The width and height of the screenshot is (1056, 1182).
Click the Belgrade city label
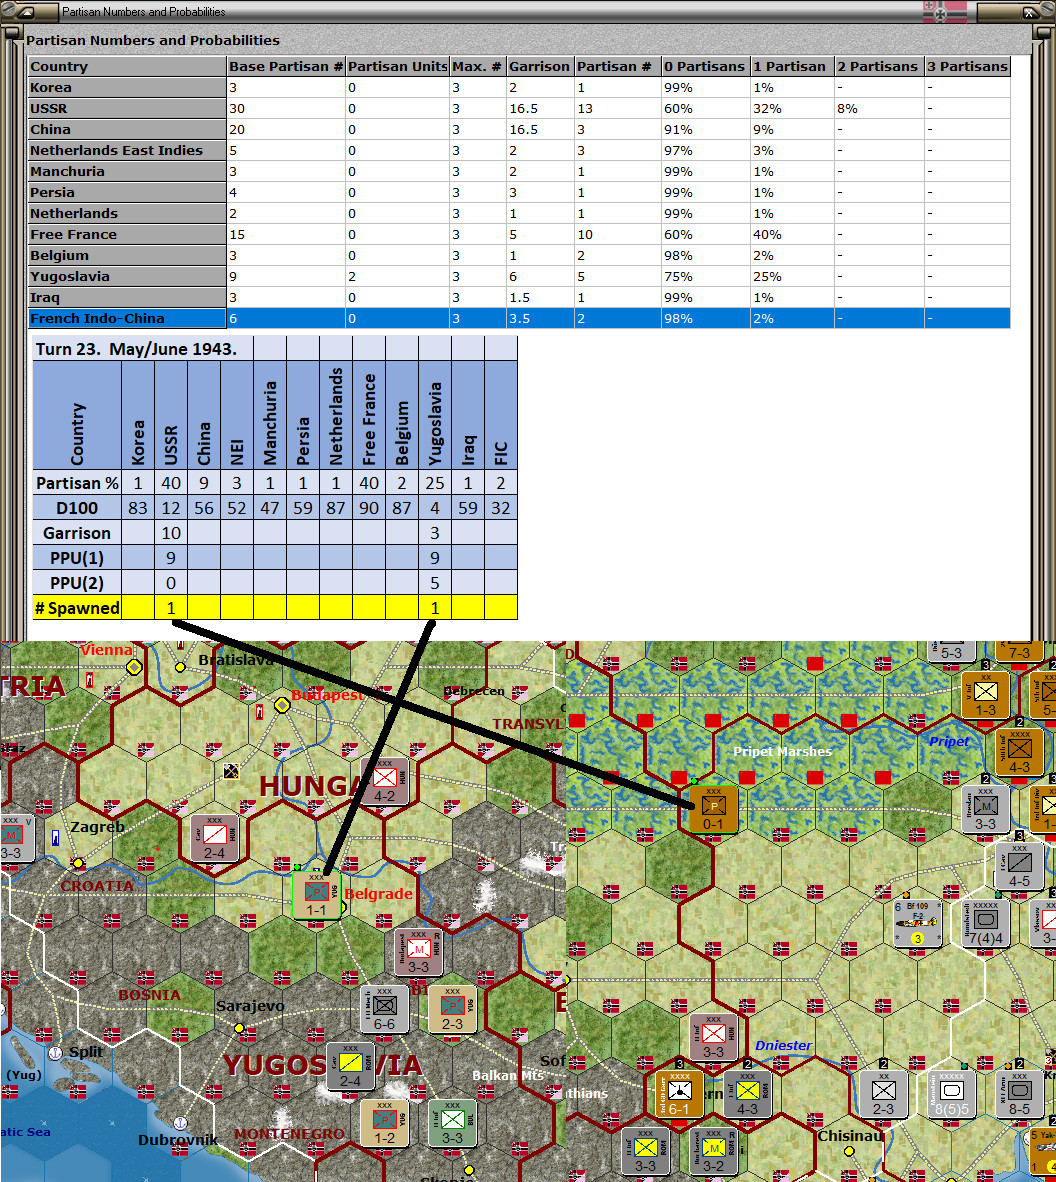tap(378, 894)
